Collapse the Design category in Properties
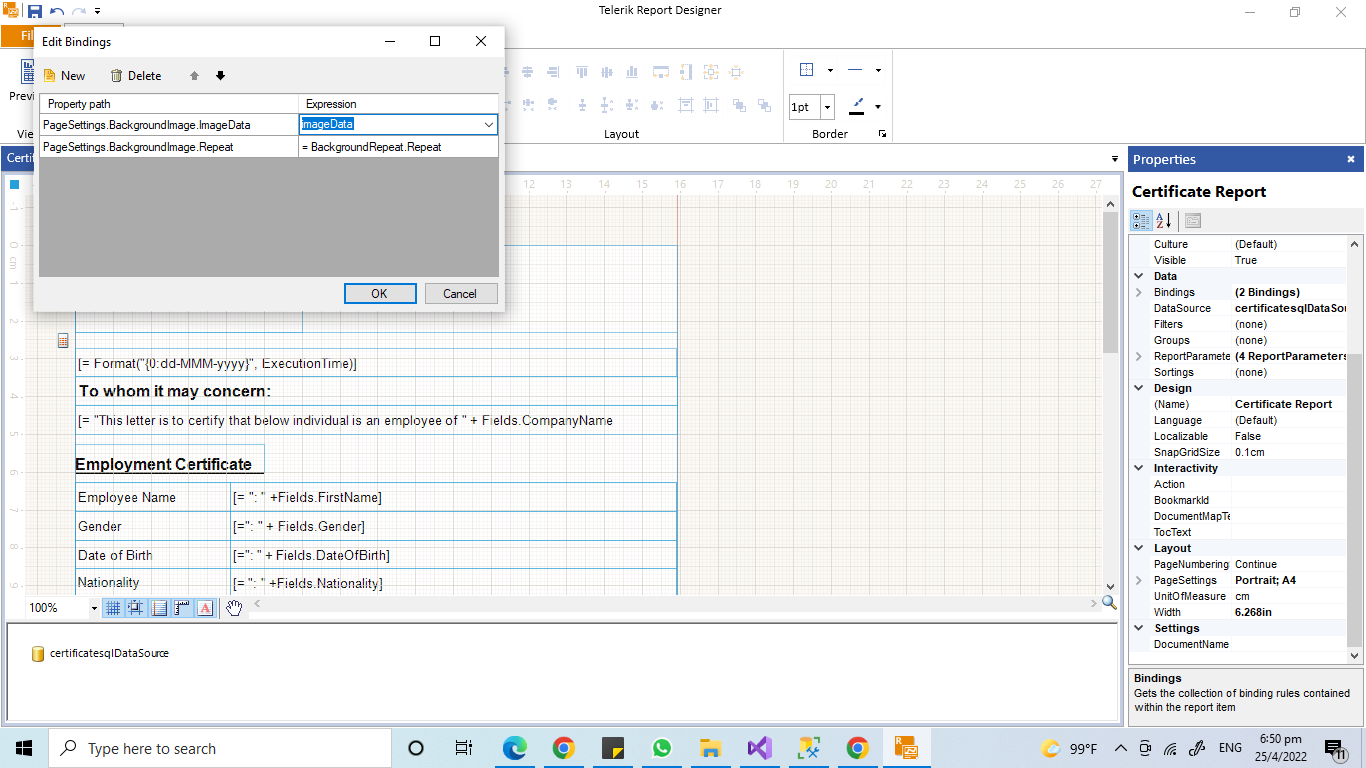The width and height of the screenshot is (1366, 768). [1139, 388]
